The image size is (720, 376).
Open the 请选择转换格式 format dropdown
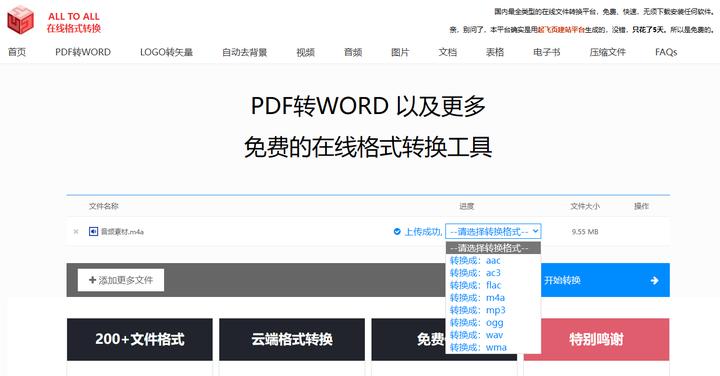point(493,231)
